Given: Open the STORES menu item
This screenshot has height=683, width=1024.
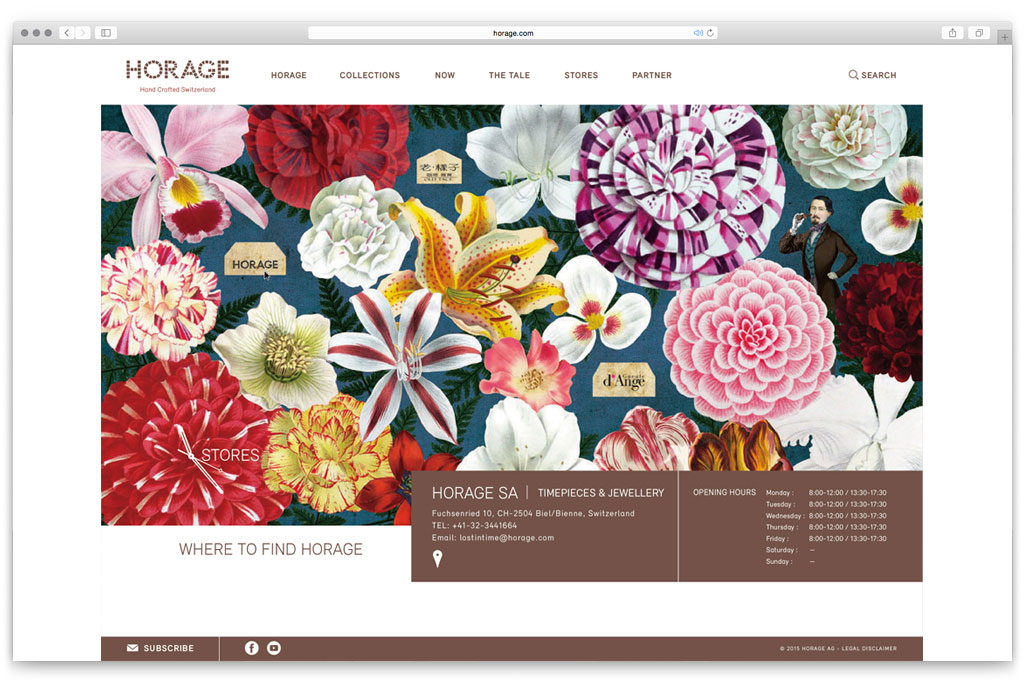Looking at the screenshot, I should coord(581,75).
